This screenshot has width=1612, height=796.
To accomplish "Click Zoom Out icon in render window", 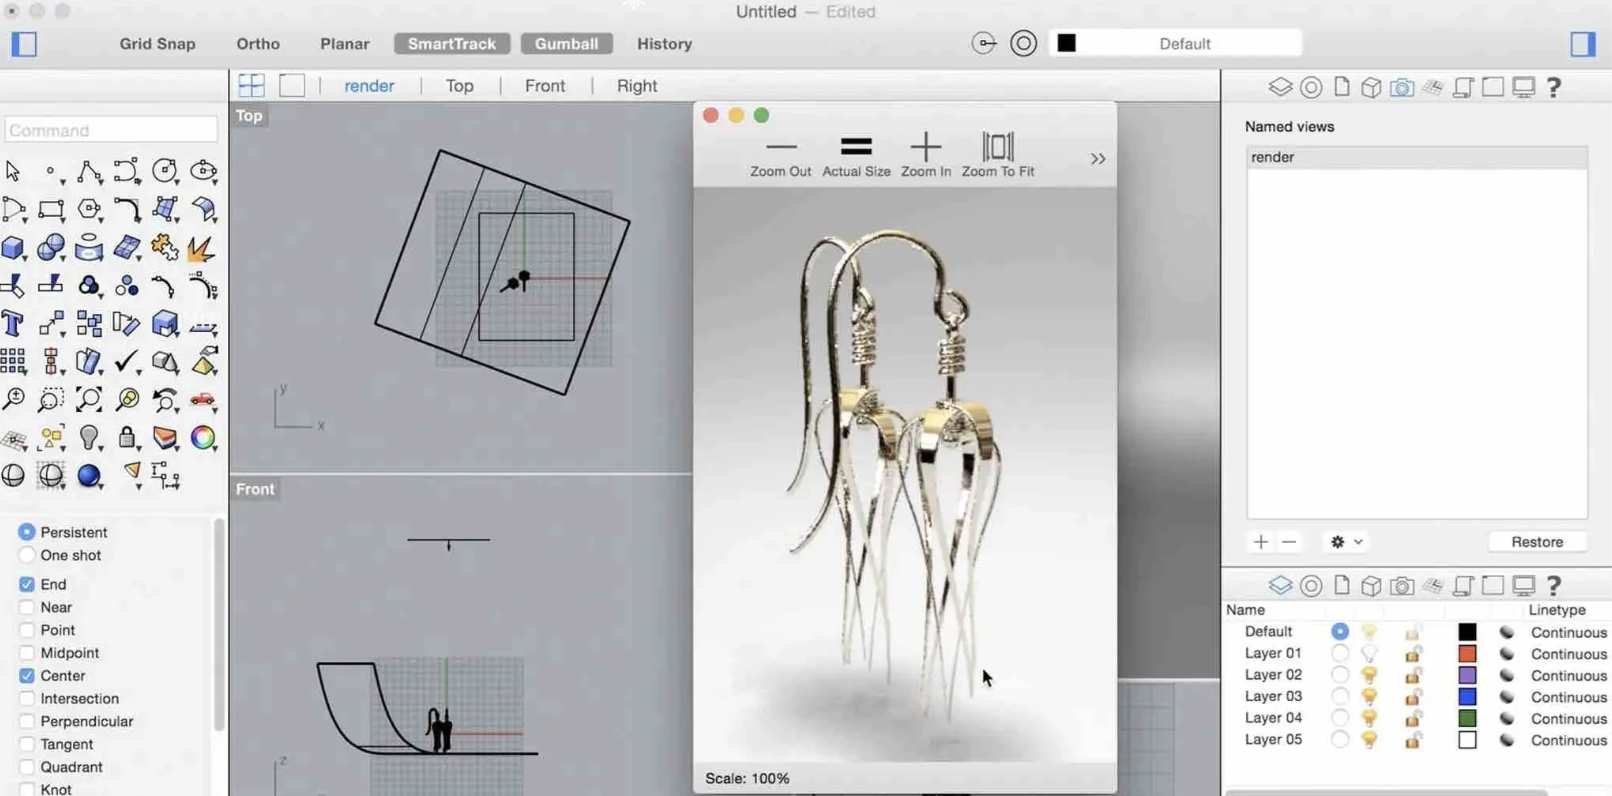I will pyautogui.click(x=780, y=148).
